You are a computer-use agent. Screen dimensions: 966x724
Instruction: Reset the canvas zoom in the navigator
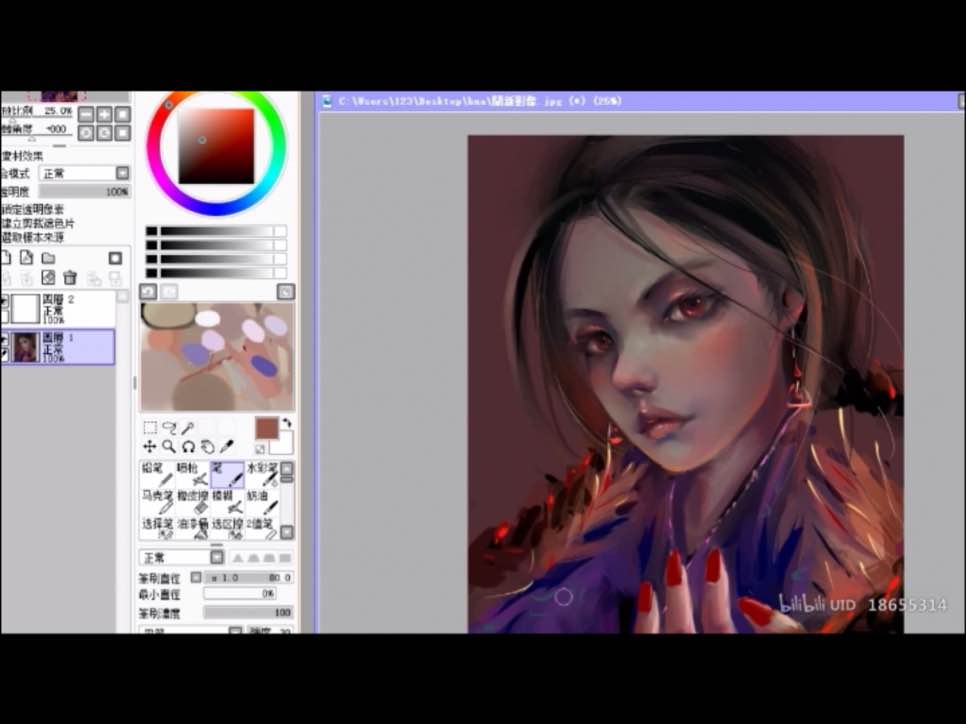tap(123, 114)
